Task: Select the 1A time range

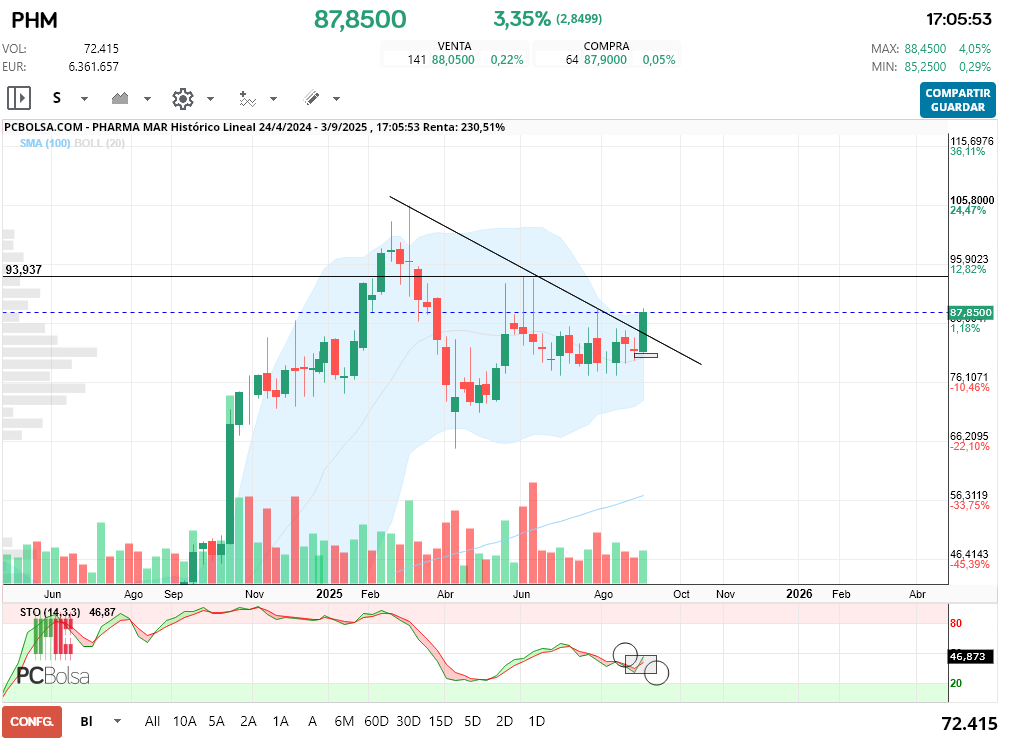Action: (x=280, y=722)
